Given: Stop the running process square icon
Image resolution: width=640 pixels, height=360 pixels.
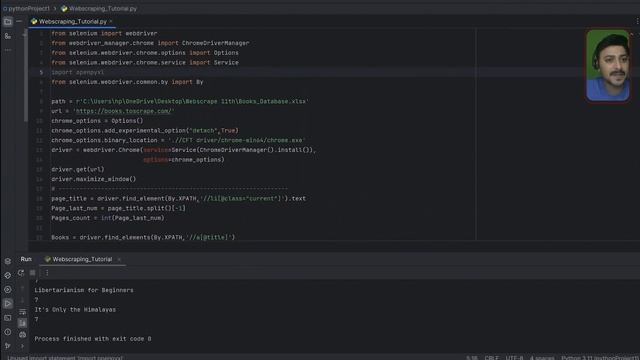Looking at the screenshot, I should (33, 273).
